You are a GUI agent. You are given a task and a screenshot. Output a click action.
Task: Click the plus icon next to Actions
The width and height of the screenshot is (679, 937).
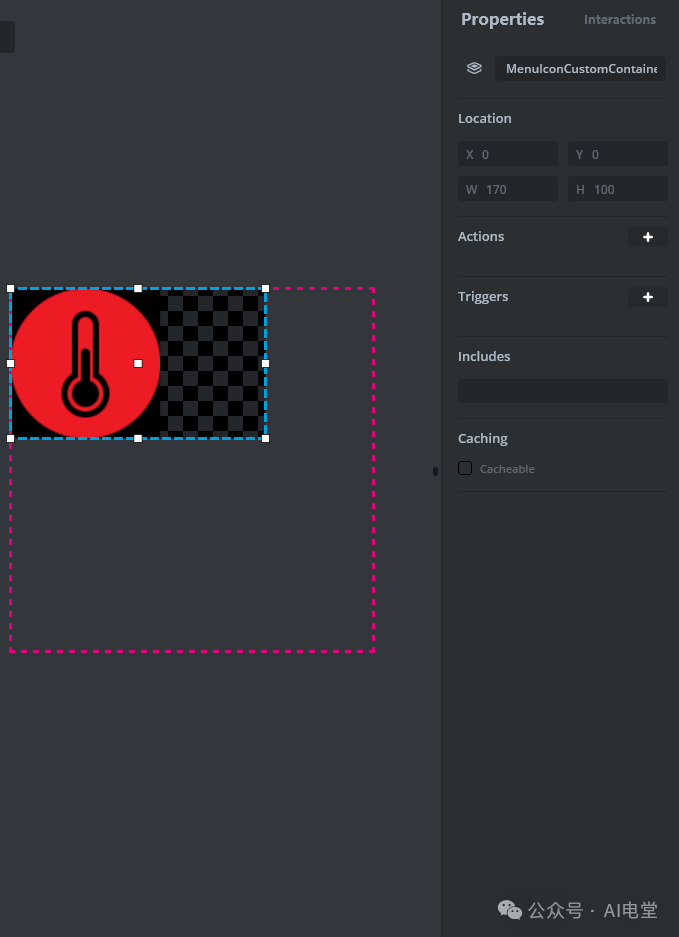[647, 237]
